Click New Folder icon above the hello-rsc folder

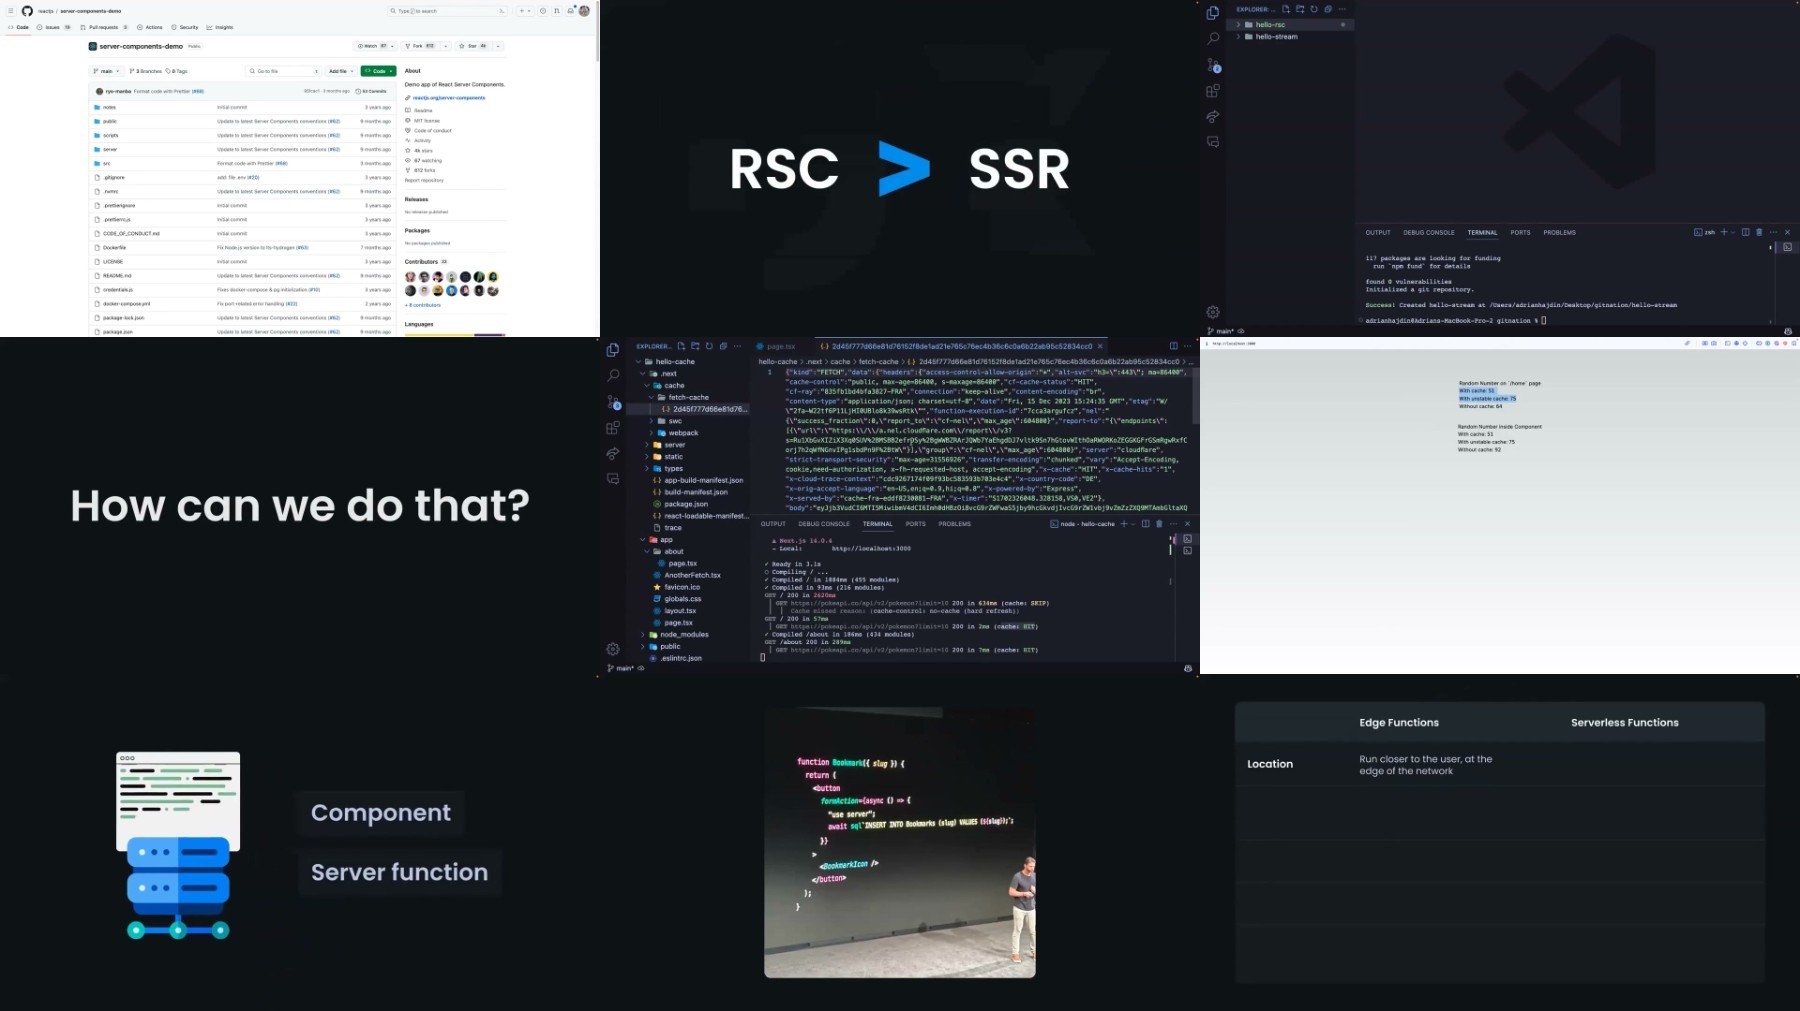[1300, 9]
